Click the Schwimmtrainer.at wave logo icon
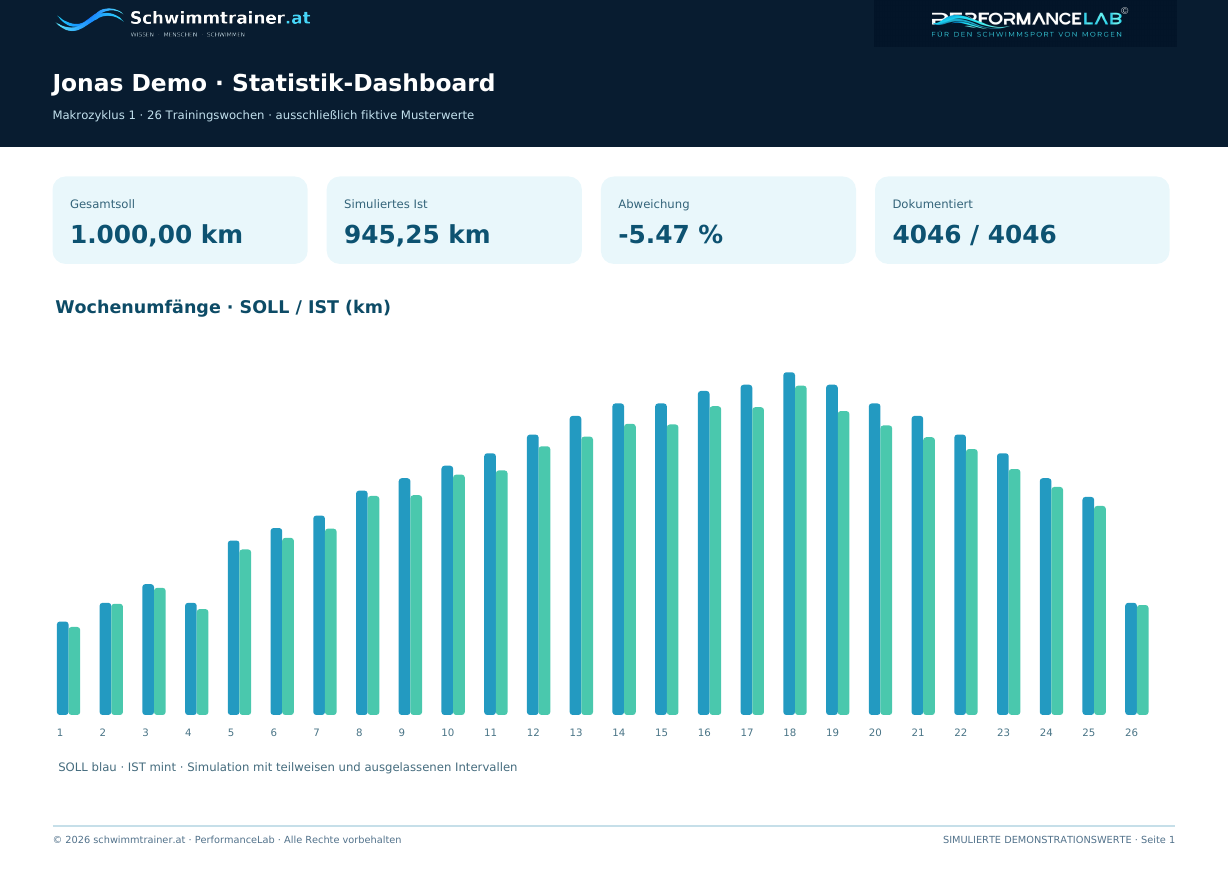This screenshot has width=1228, height=869. pyautogui.click(x=90, y=19)
